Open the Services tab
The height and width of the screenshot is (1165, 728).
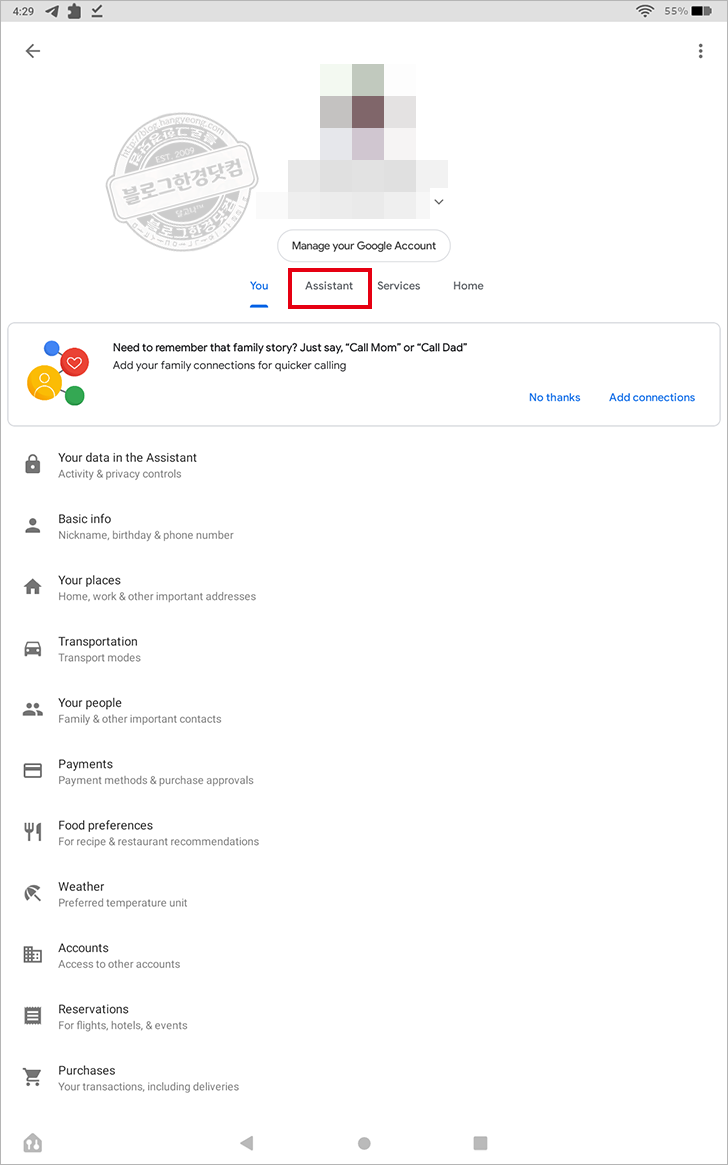point(398,285)
